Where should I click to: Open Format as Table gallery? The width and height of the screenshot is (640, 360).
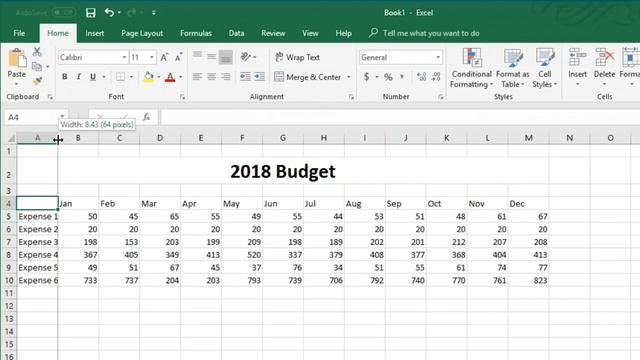coord(513,68)
